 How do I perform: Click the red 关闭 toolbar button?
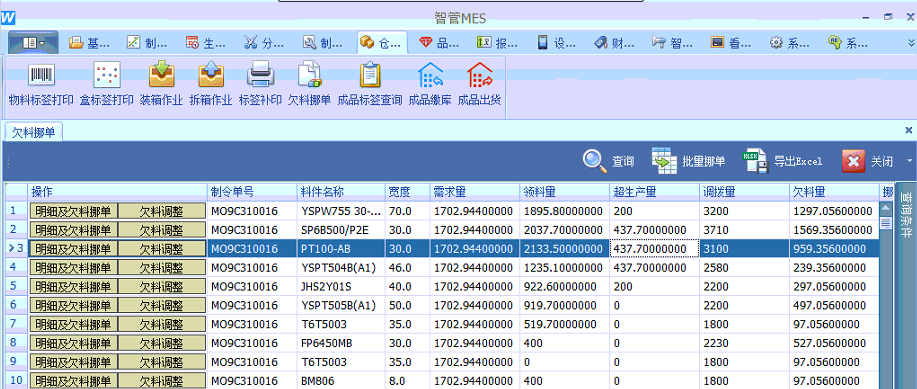[x=867, y=161]
